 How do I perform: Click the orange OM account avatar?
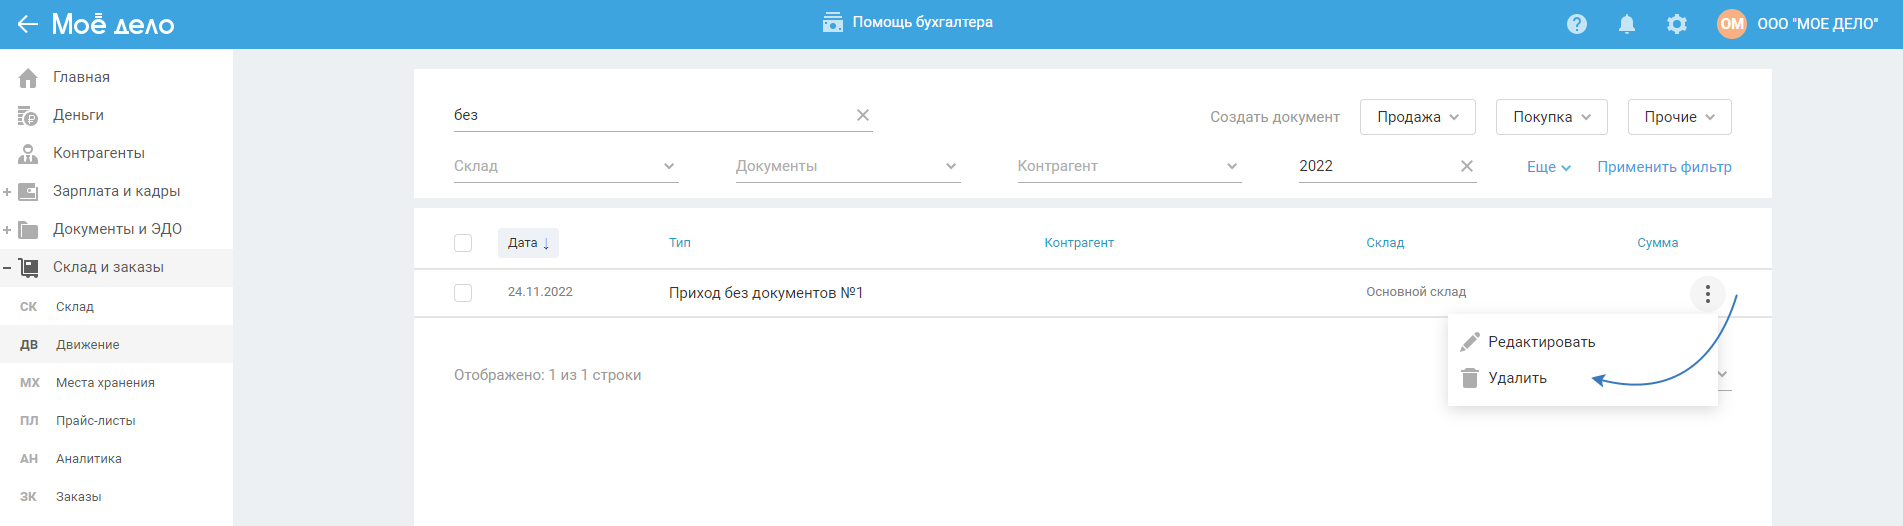pyautogui.click(x=1731, y=24)
